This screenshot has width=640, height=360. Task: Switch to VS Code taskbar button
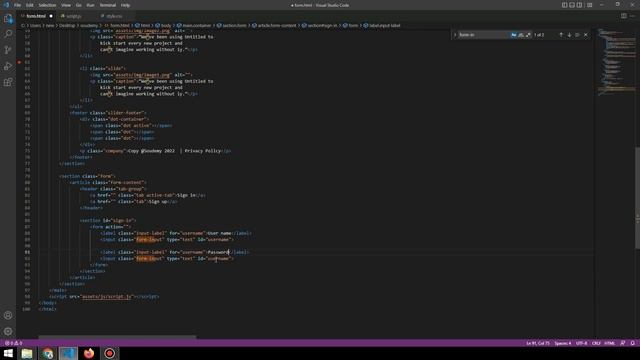(x=68, y=353)
